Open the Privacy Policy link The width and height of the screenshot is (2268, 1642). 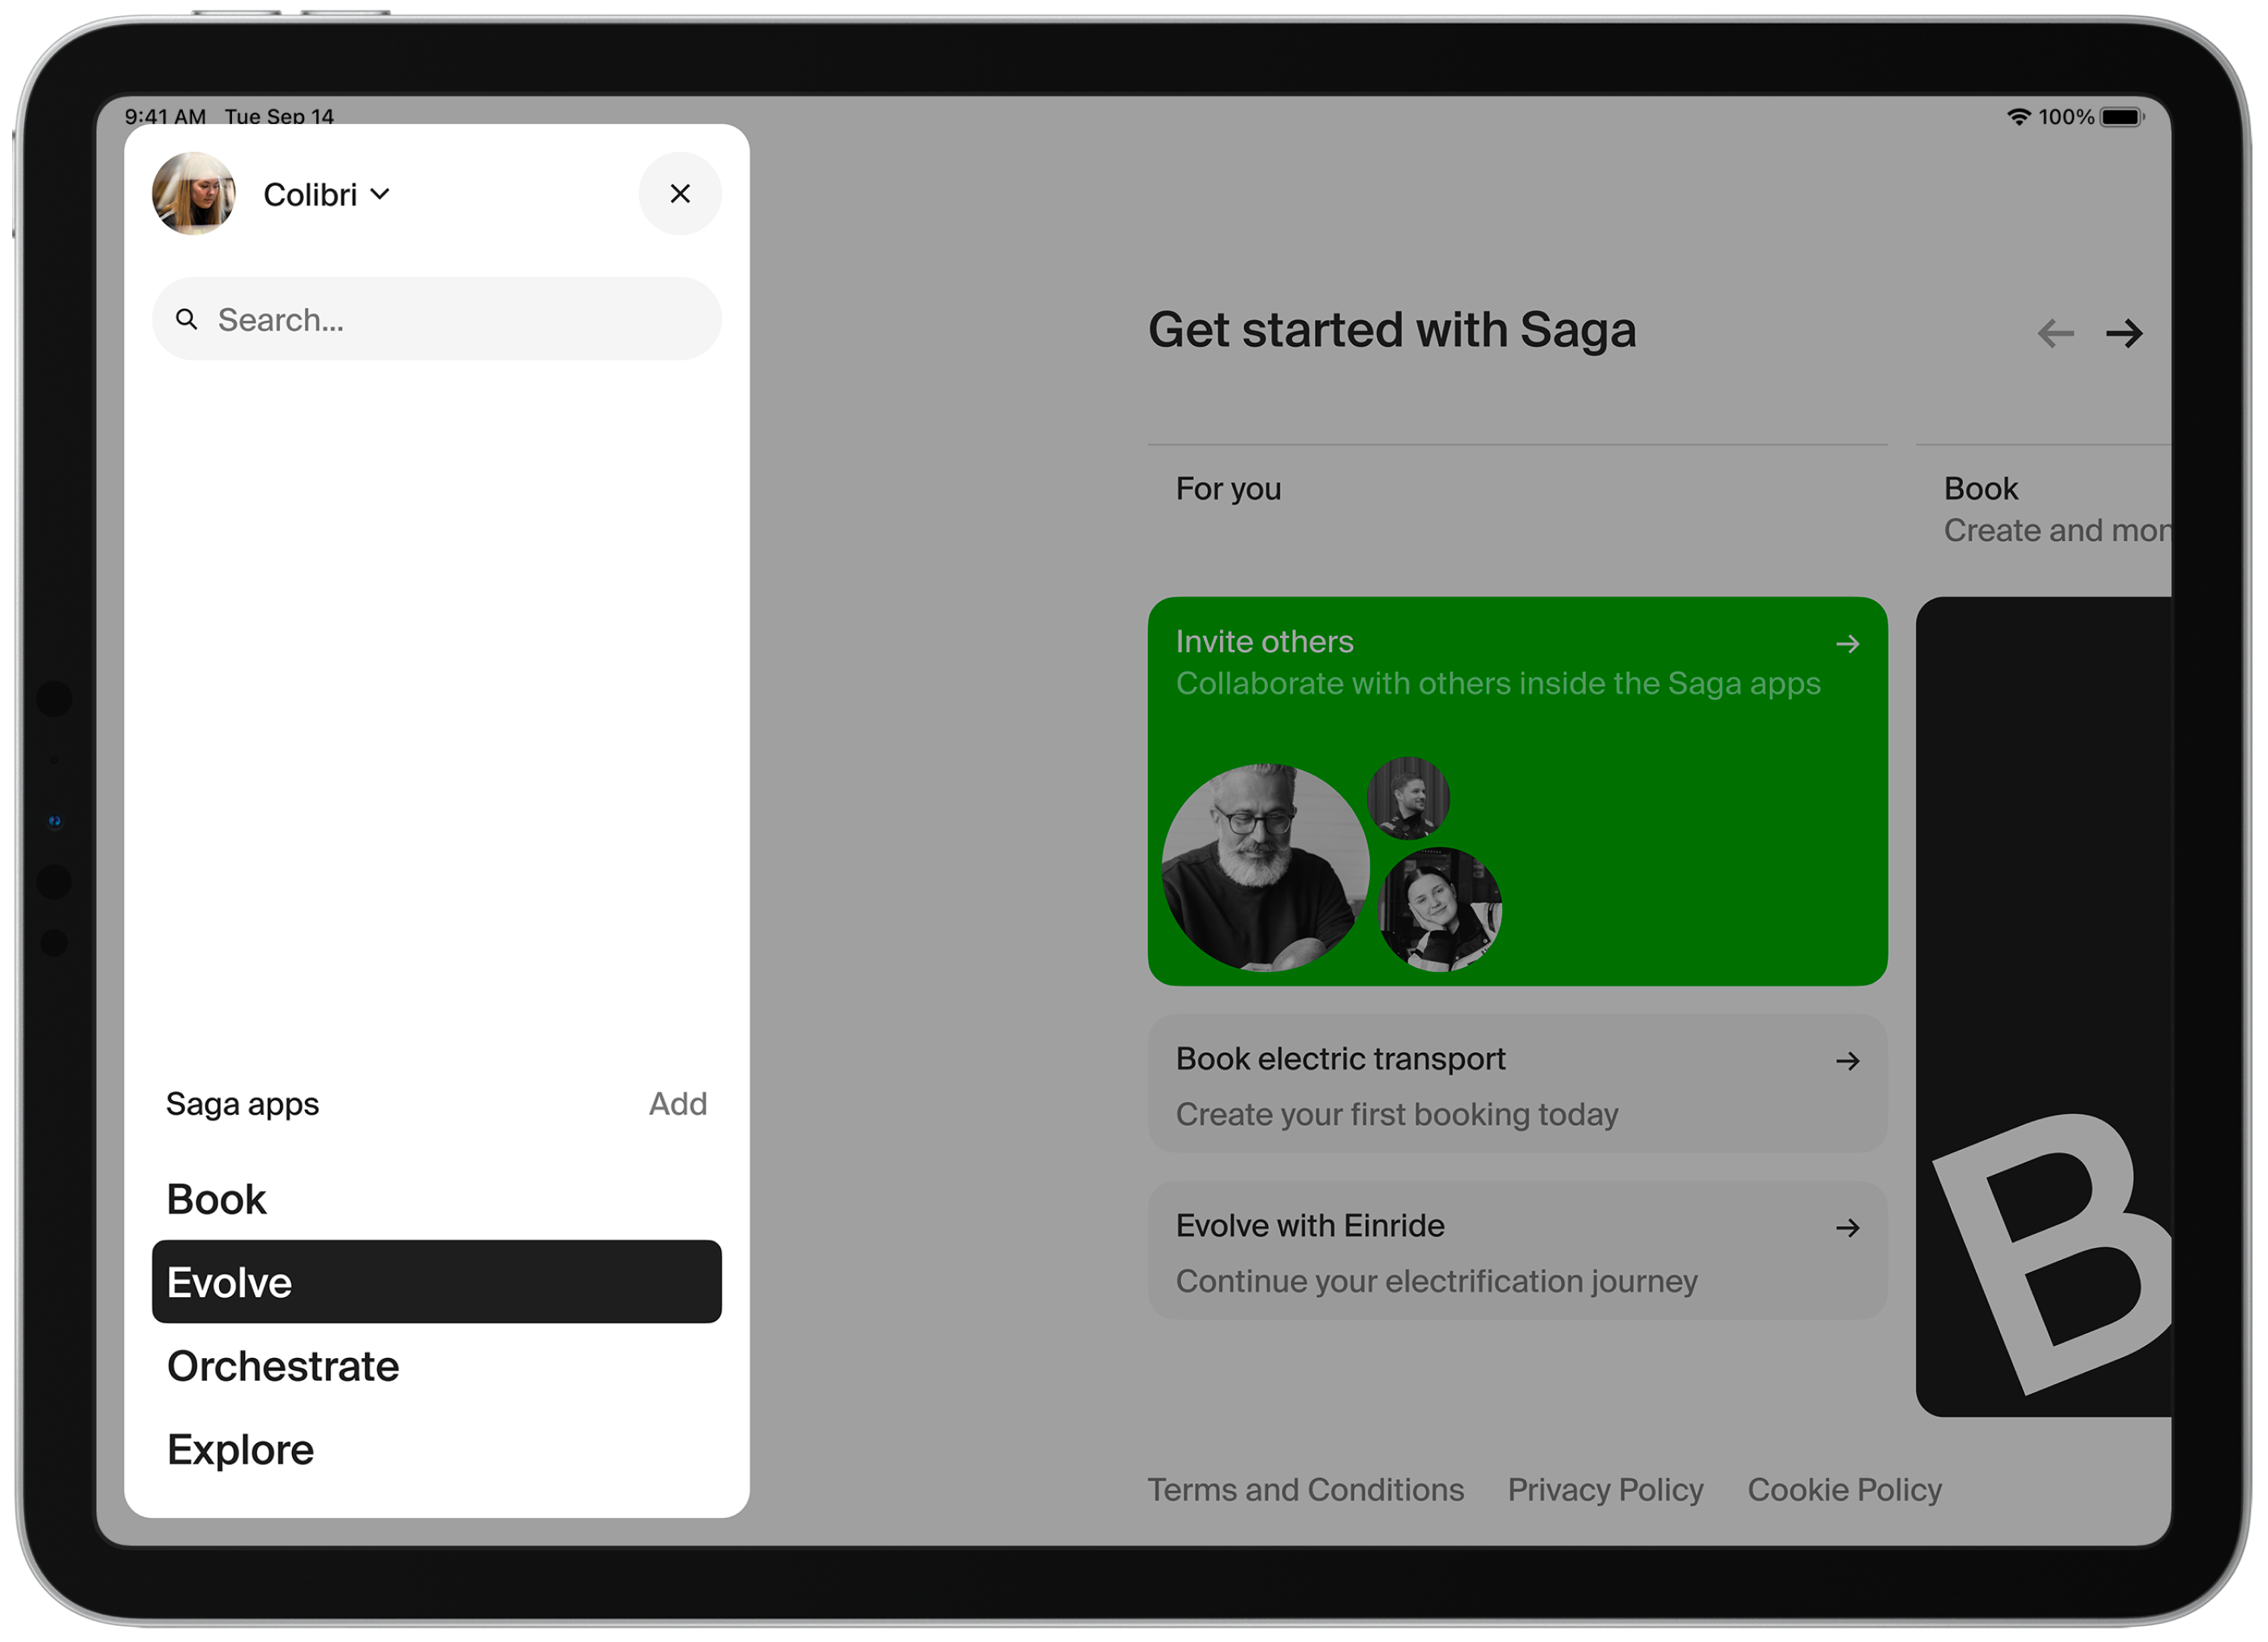[x=1605, y=1489]
